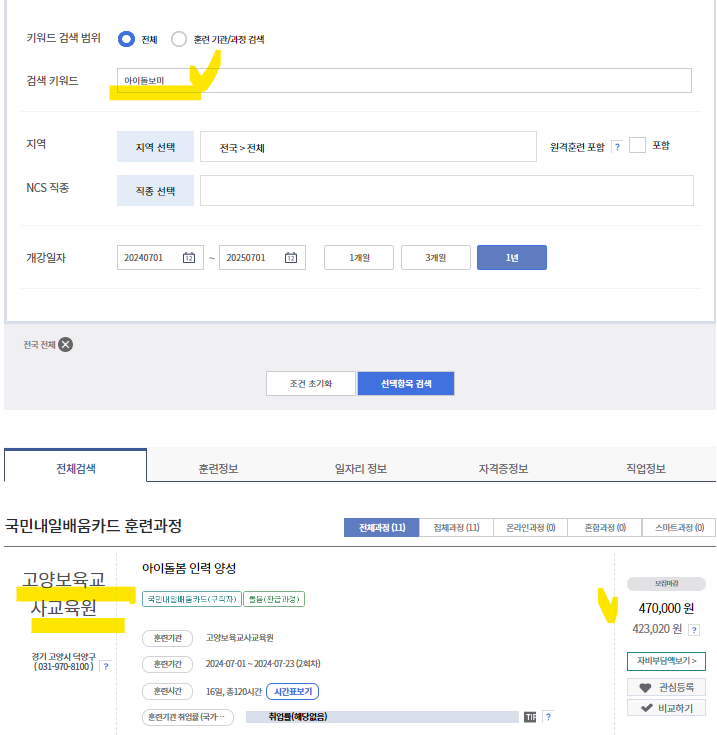Select the 혼합과정 (0) filter tab
The image size is (717, 735).
[x=605, y=527]
